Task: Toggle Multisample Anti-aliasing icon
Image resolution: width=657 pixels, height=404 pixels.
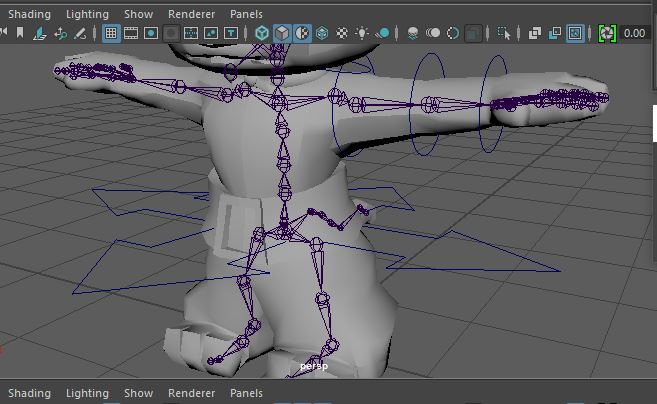Action: pos(453,33)
